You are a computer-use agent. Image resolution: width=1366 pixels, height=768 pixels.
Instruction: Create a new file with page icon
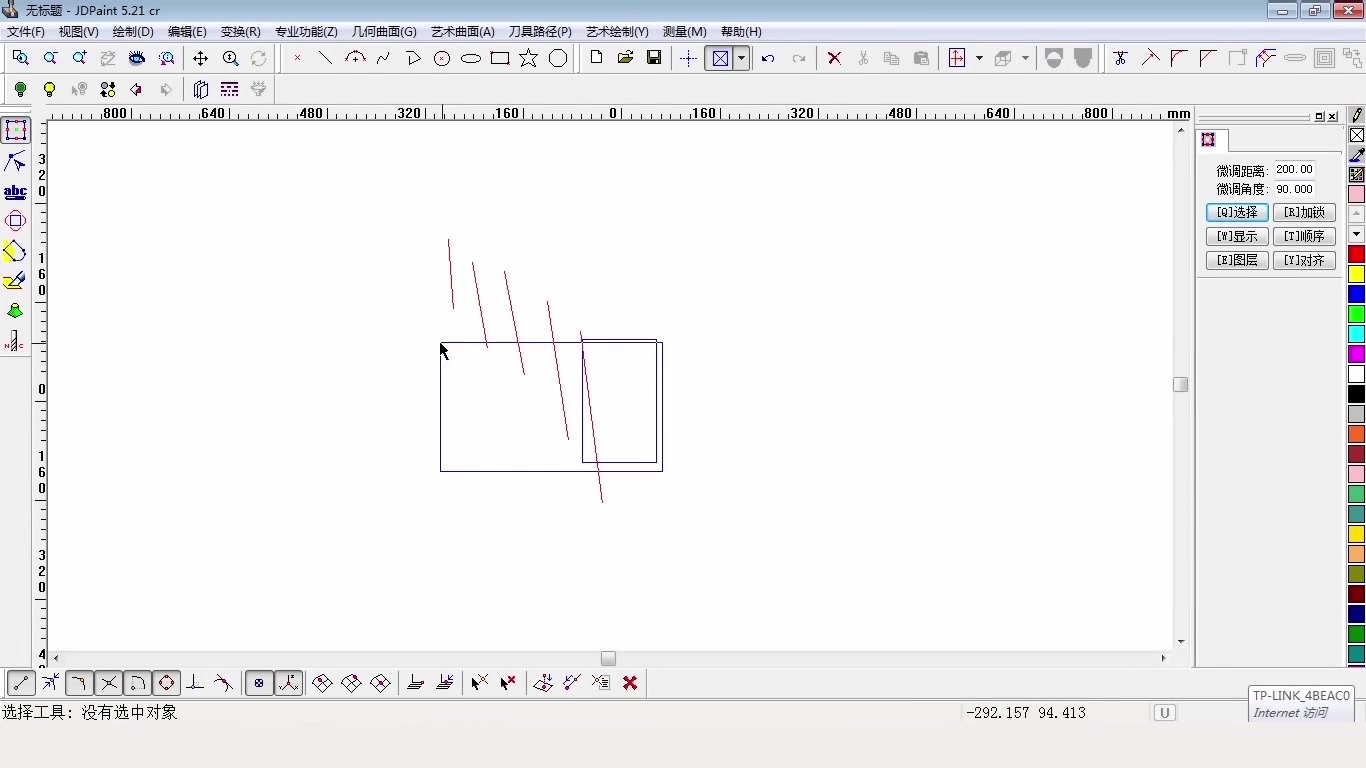pos(597,58)
